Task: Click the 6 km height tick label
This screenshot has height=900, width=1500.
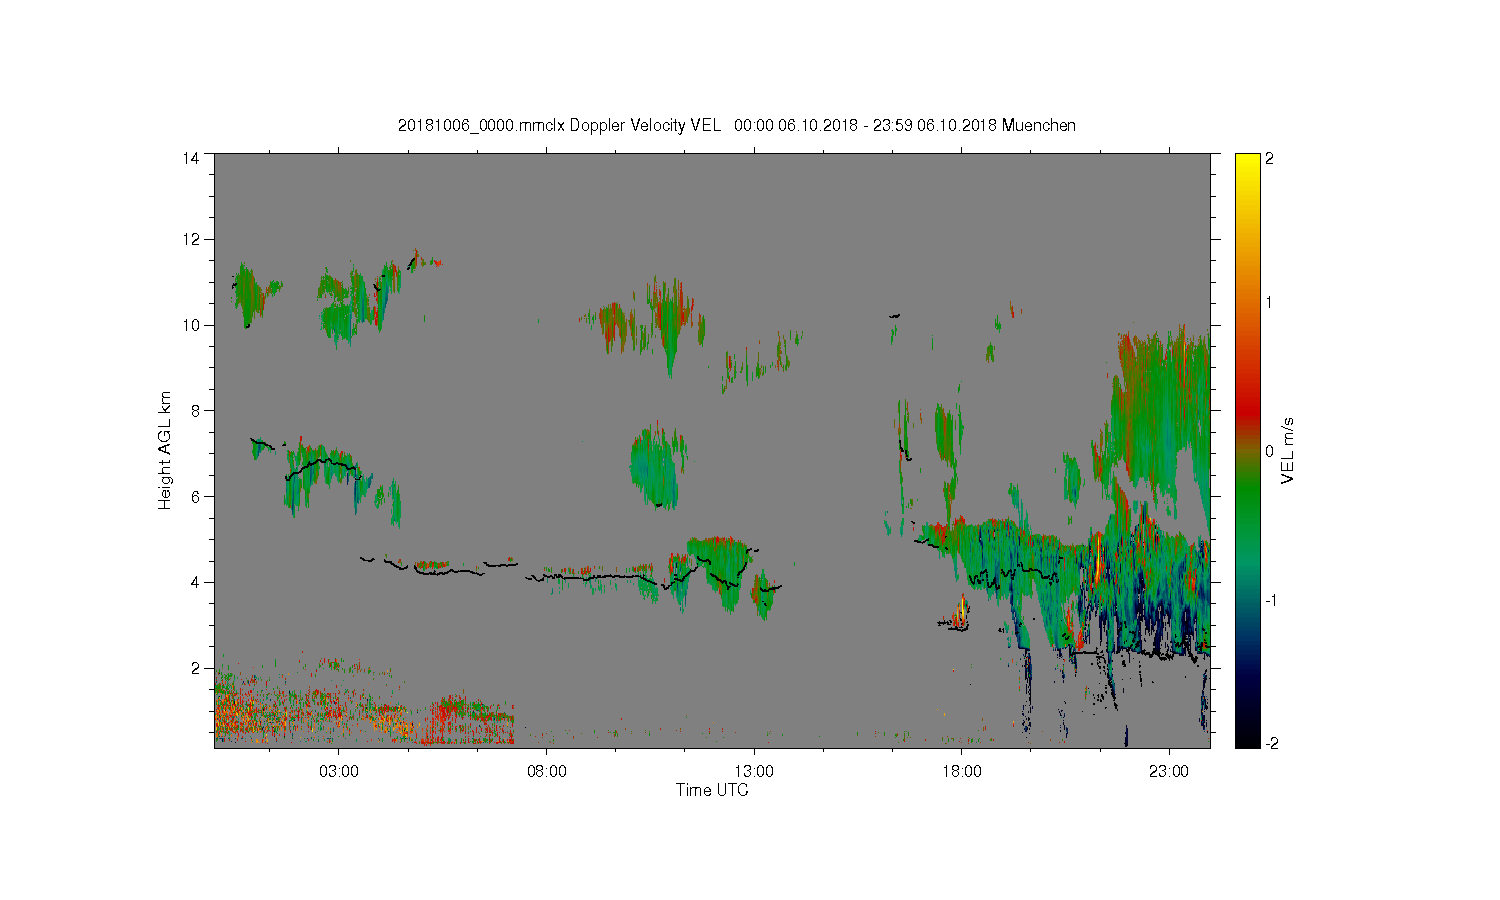Action: (196, 496)
